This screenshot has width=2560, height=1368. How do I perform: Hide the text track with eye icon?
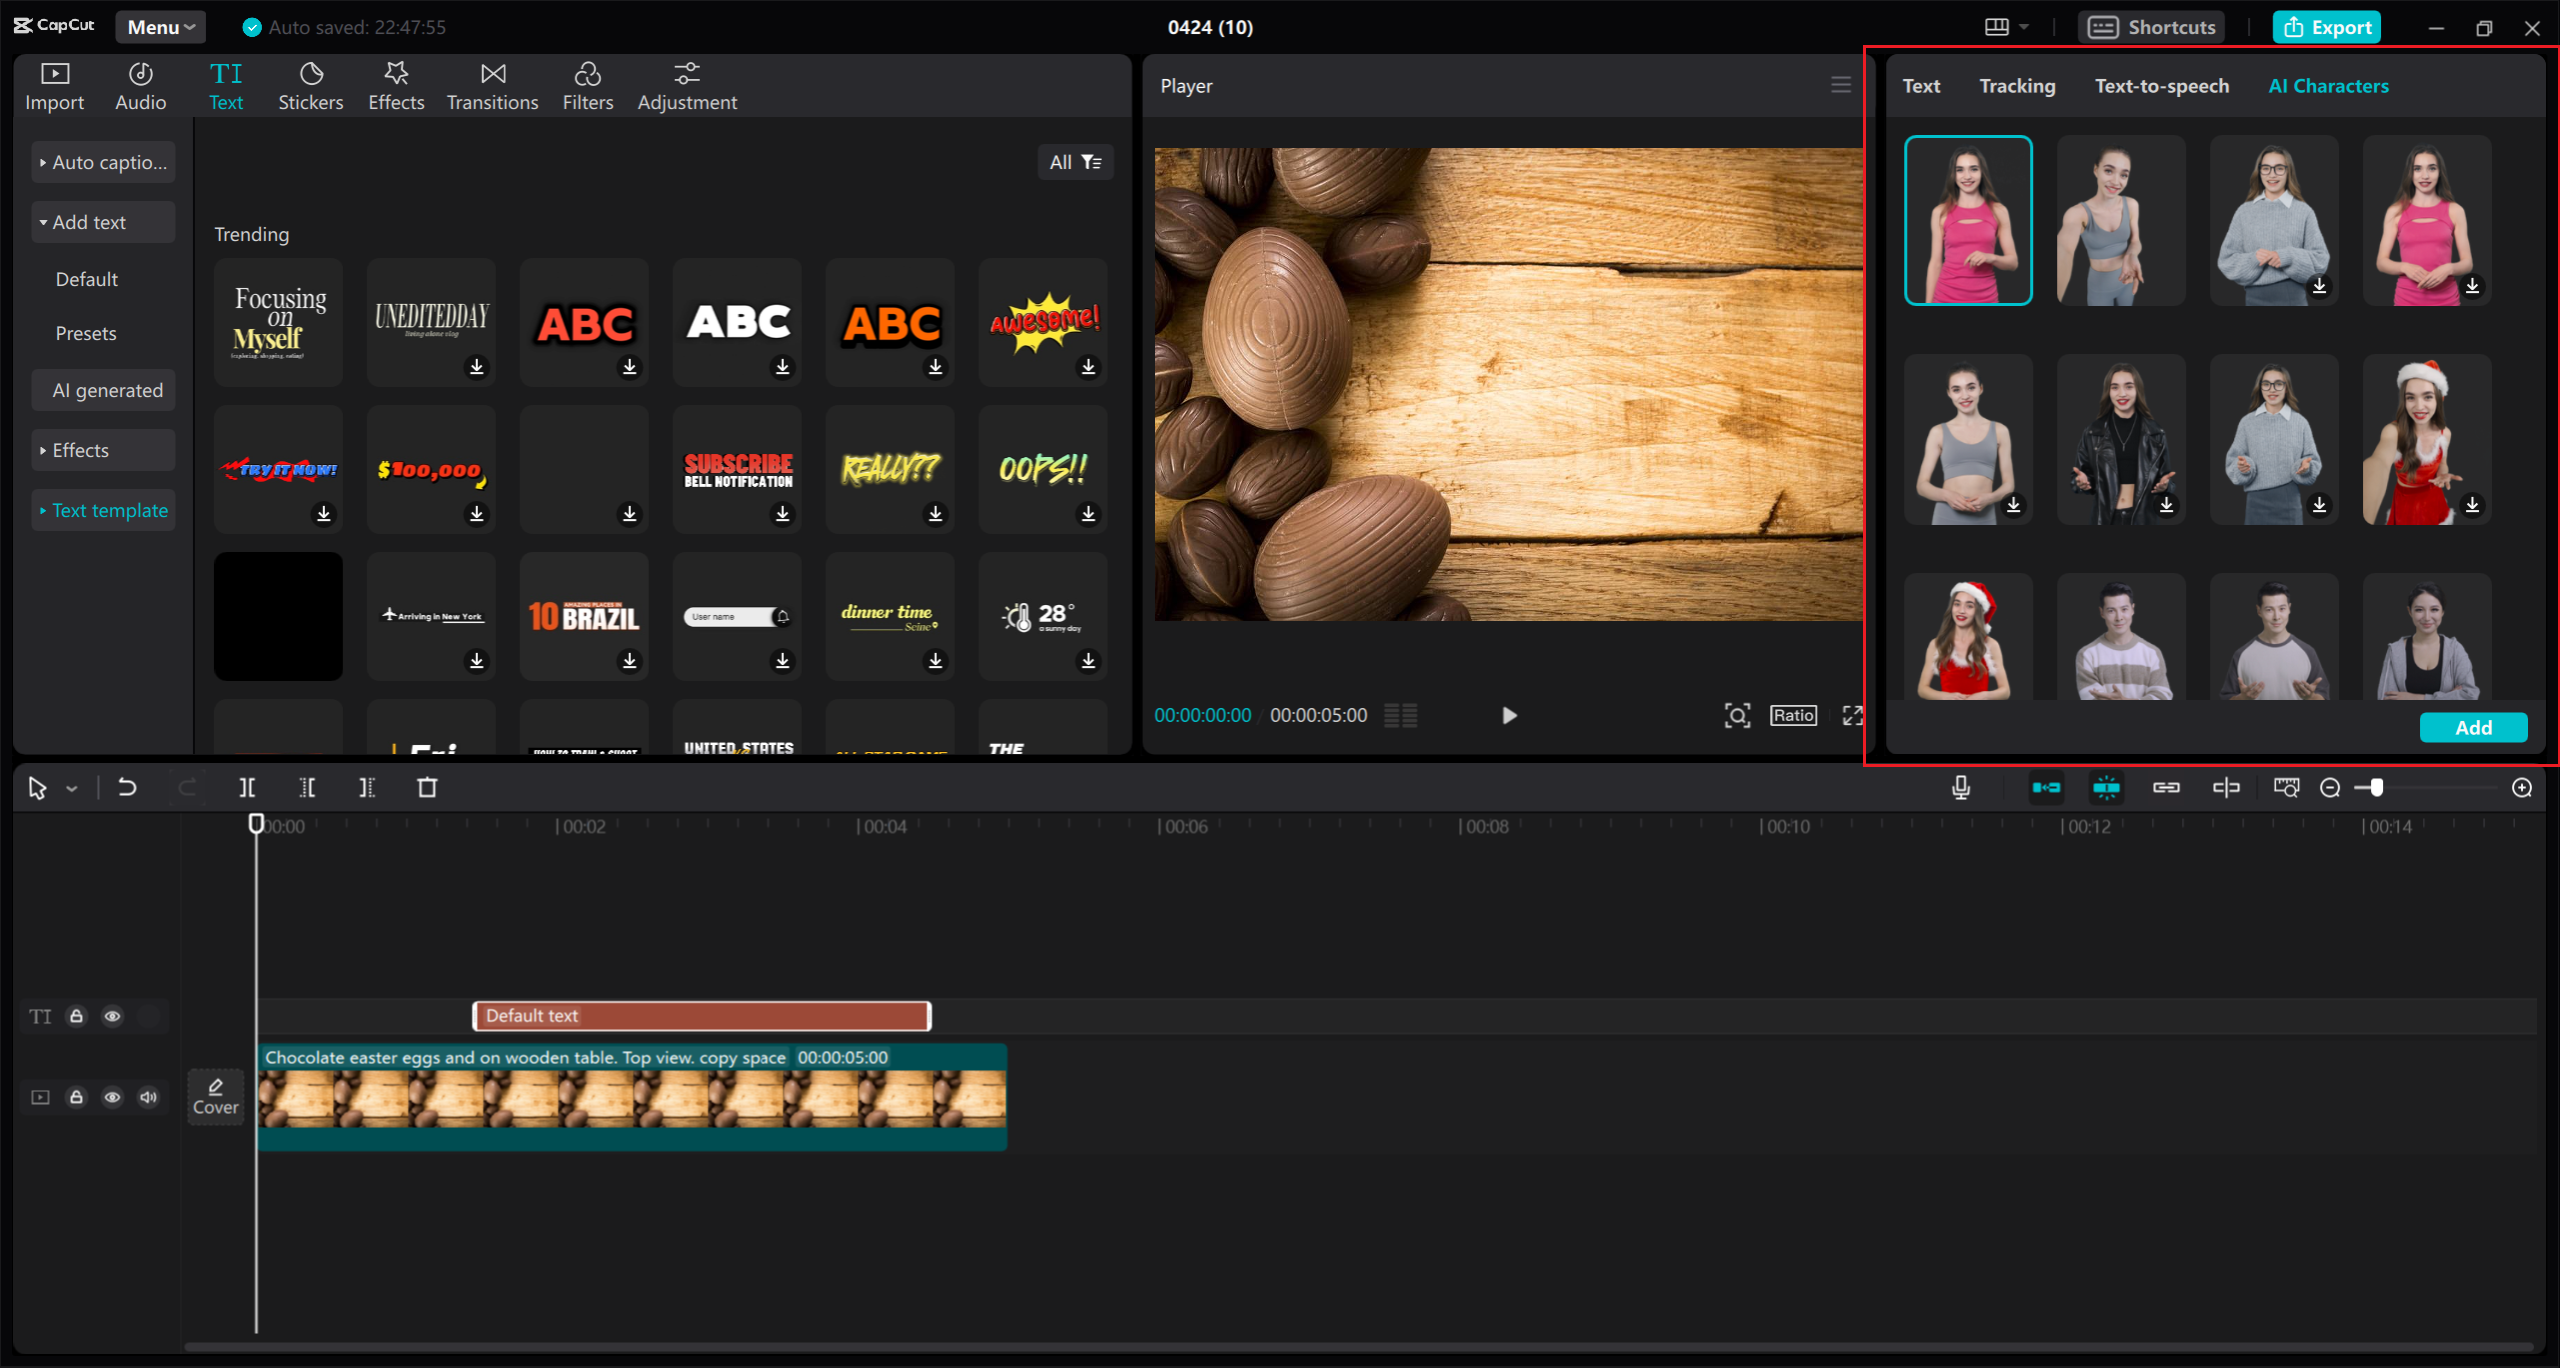pyautogui.click(x=112, y=1016)
